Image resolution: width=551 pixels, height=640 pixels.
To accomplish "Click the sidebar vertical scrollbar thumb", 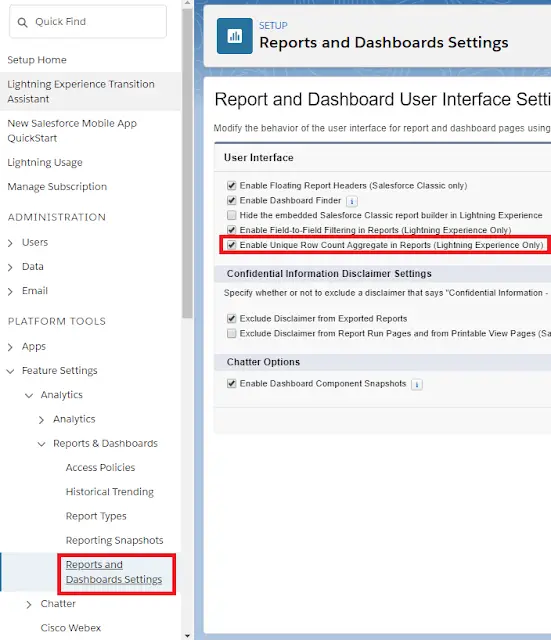I will (187, 163).
